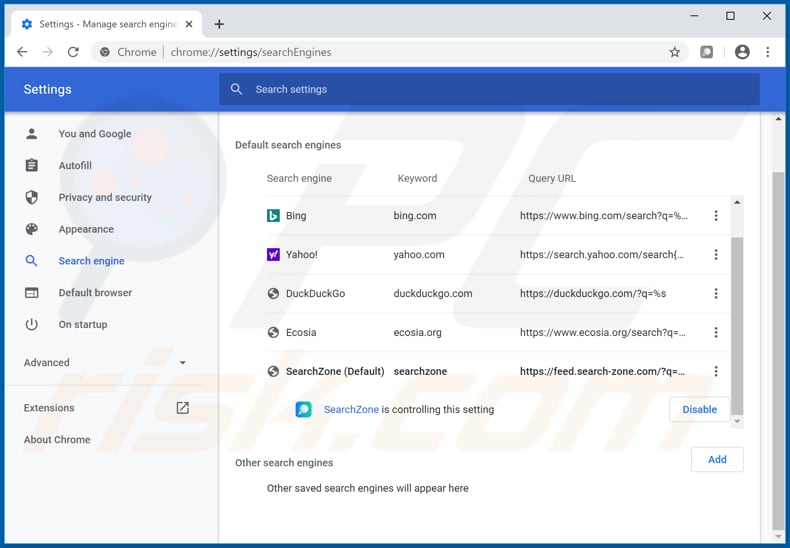The height and width of the screenshot is (548, 790).
Task: Open a new tab with plus icon
Action: coord(219,24)
